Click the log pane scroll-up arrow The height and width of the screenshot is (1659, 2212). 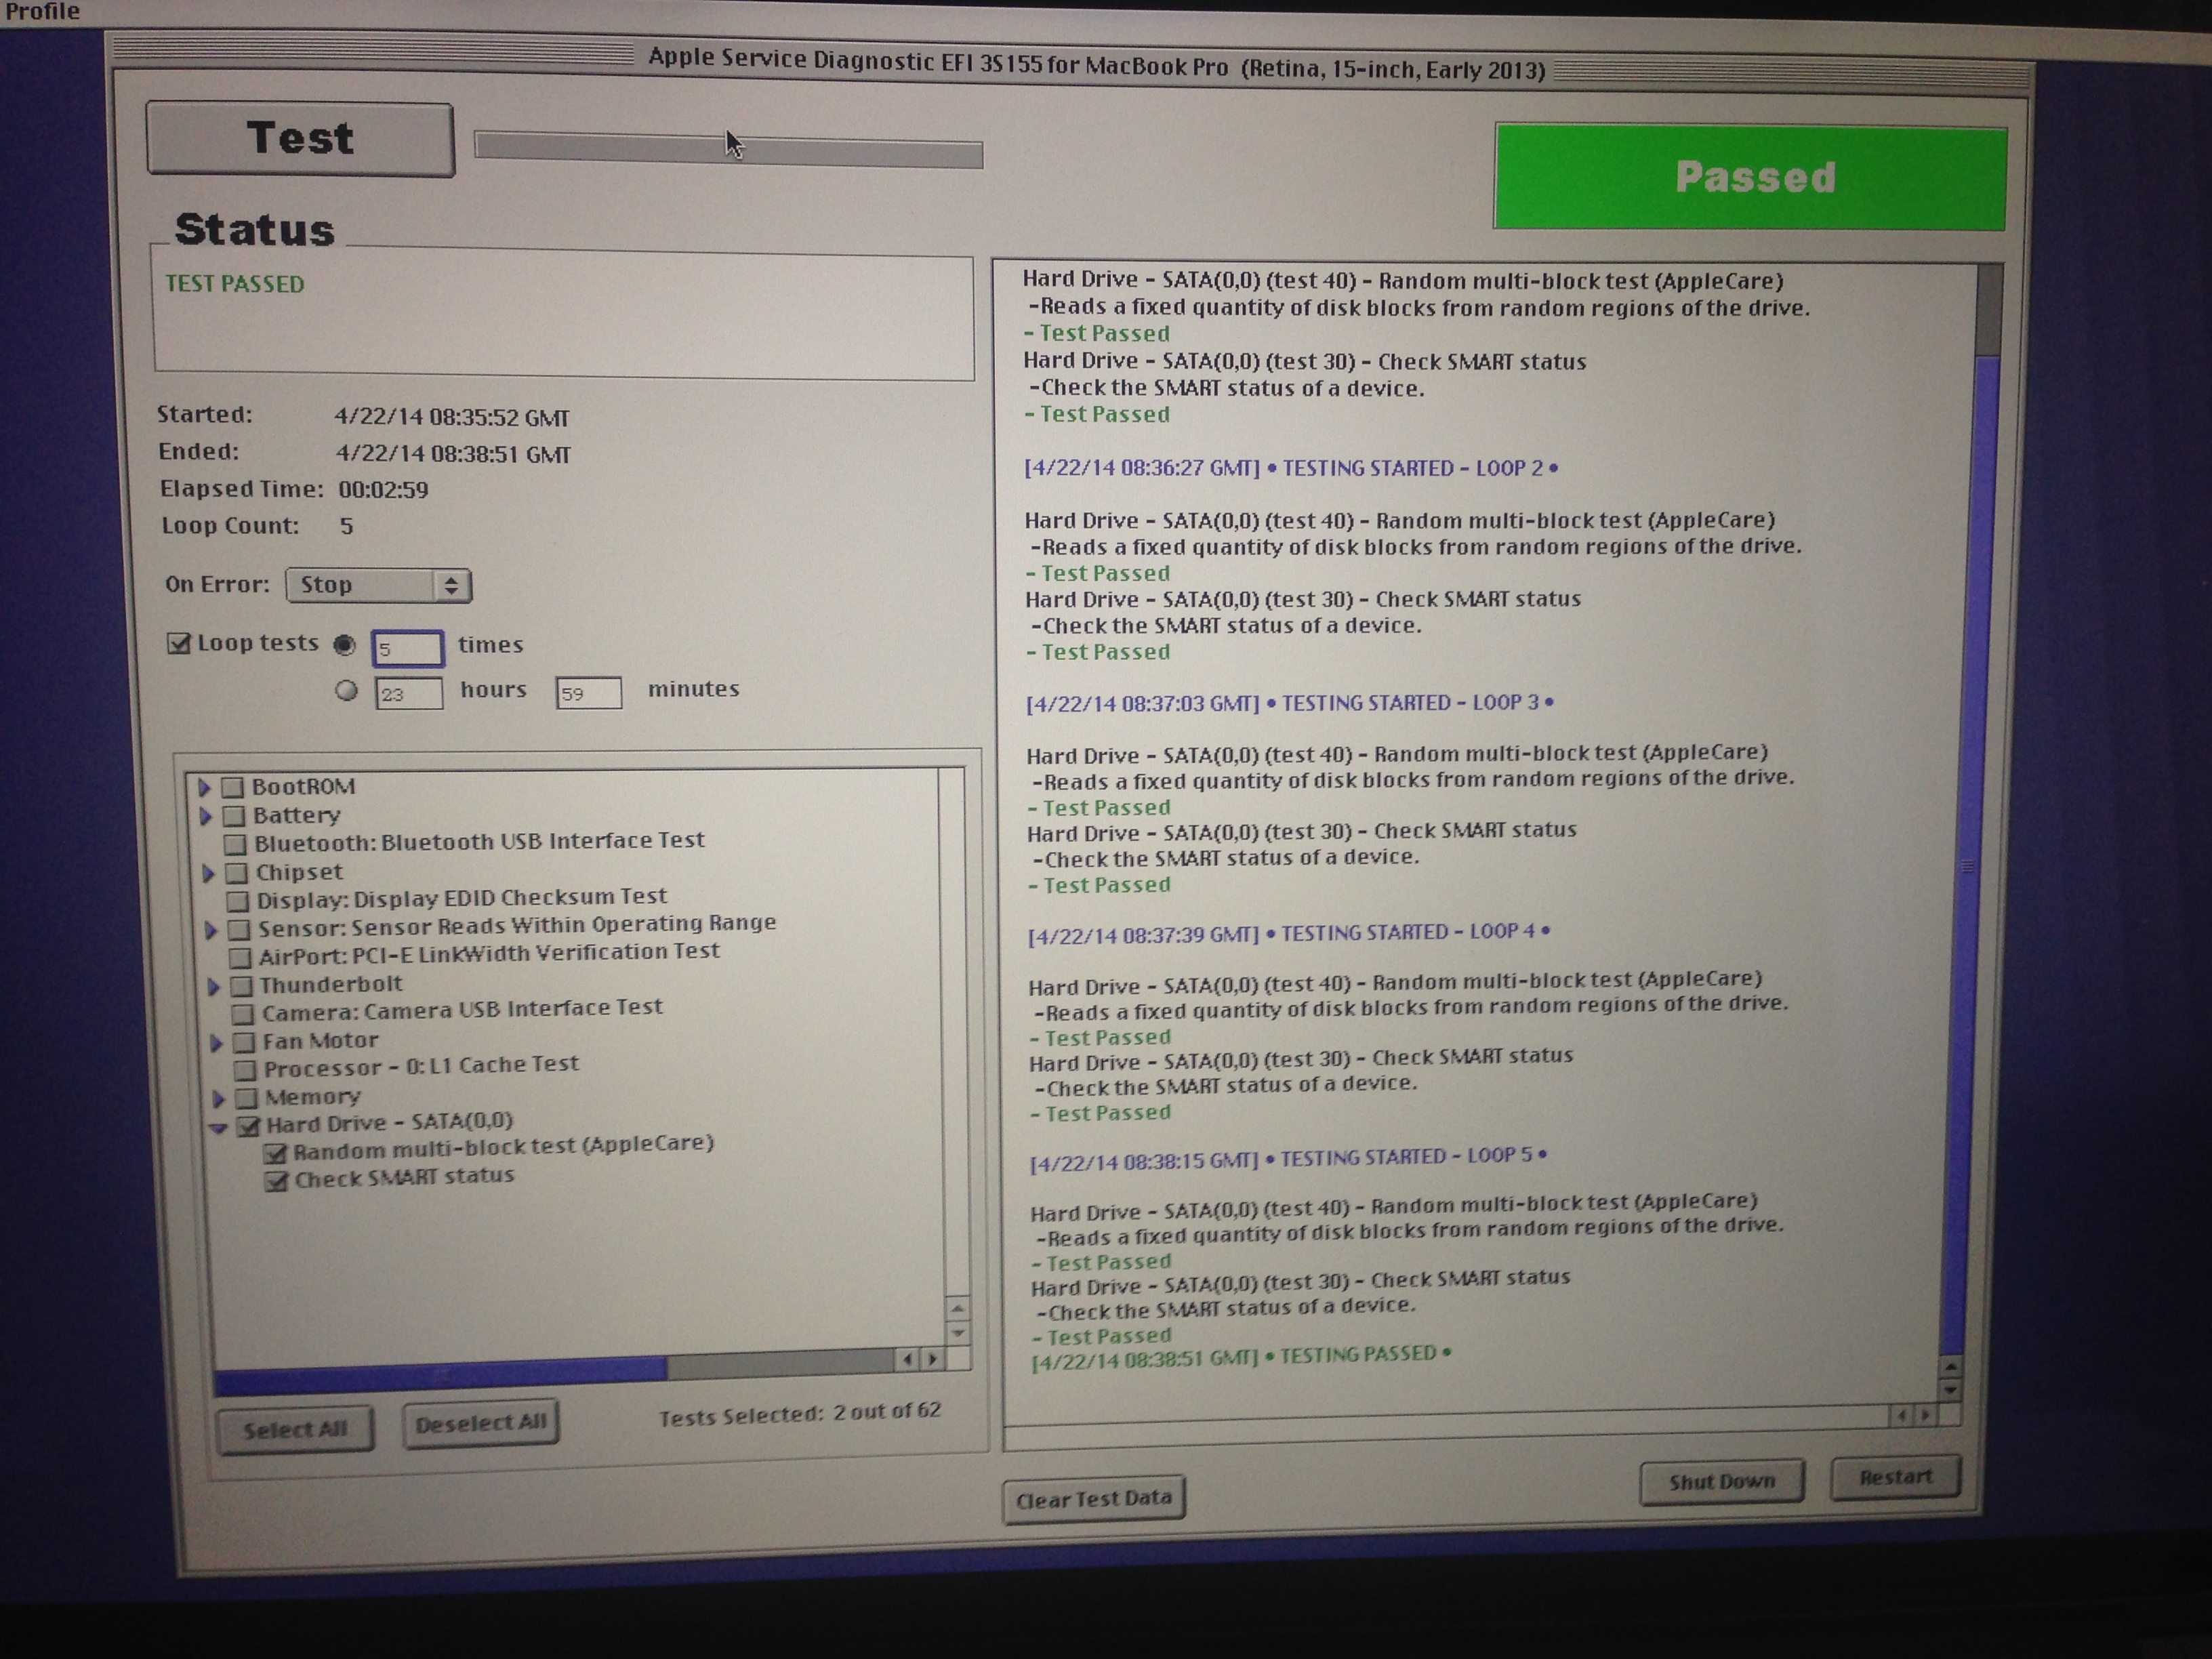point(1950,1366)
